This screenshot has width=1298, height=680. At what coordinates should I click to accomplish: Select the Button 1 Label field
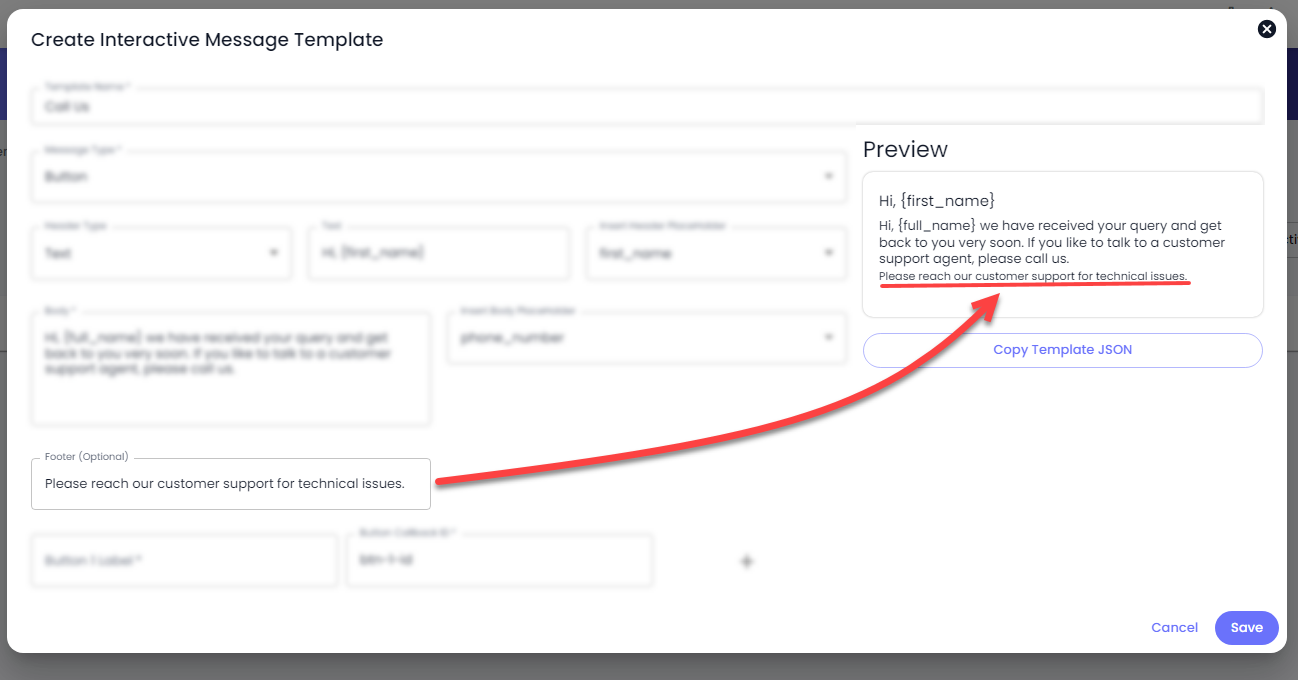[184, 561]
